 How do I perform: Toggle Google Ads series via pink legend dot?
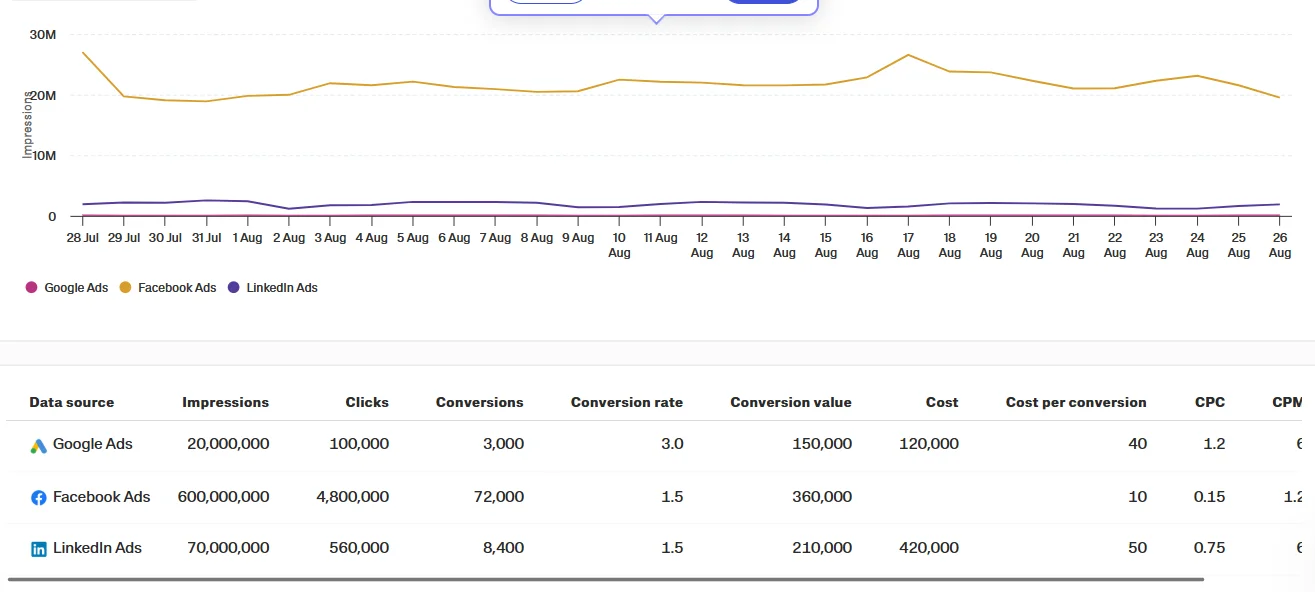point(31,288)
